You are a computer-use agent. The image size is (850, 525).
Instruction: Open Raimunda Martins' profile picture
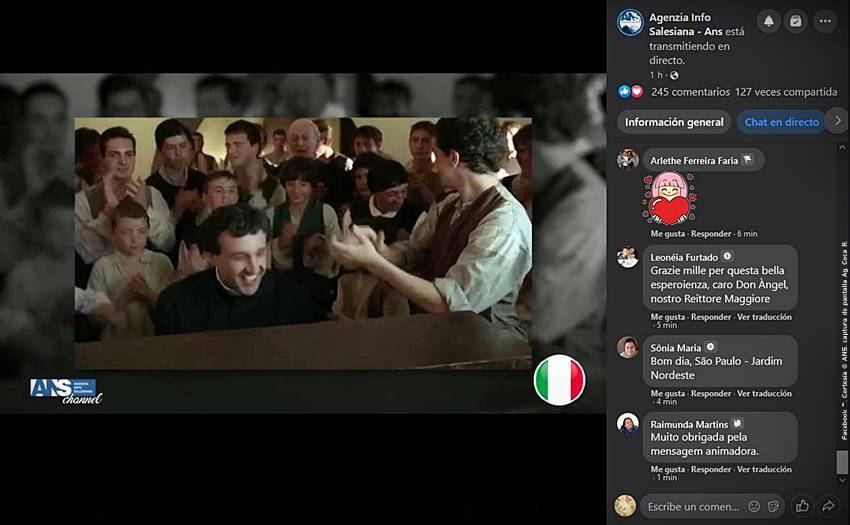[x=628, y=423]
